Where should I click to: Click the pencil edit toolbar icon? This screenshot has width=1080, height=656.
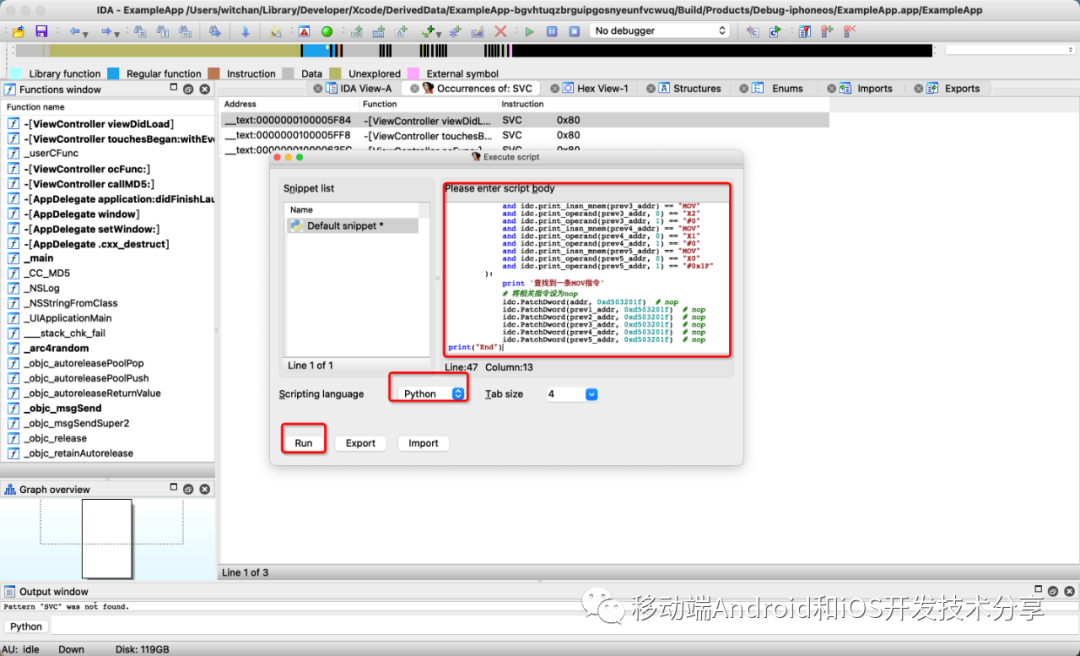click(x=477, y=32)
